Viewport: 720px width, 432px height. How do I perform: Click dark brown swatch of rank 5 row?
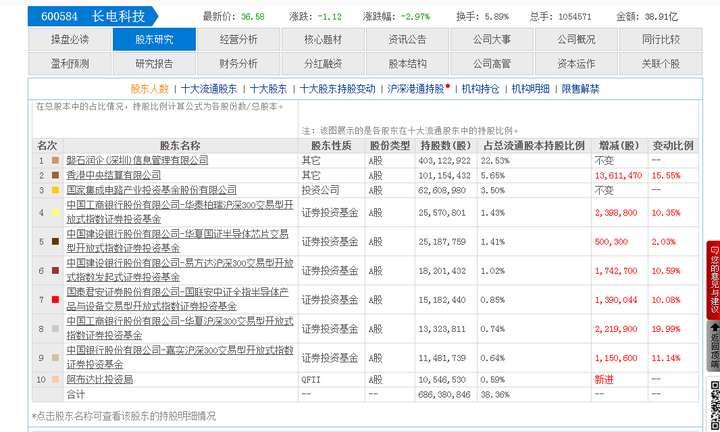point(55,241)
